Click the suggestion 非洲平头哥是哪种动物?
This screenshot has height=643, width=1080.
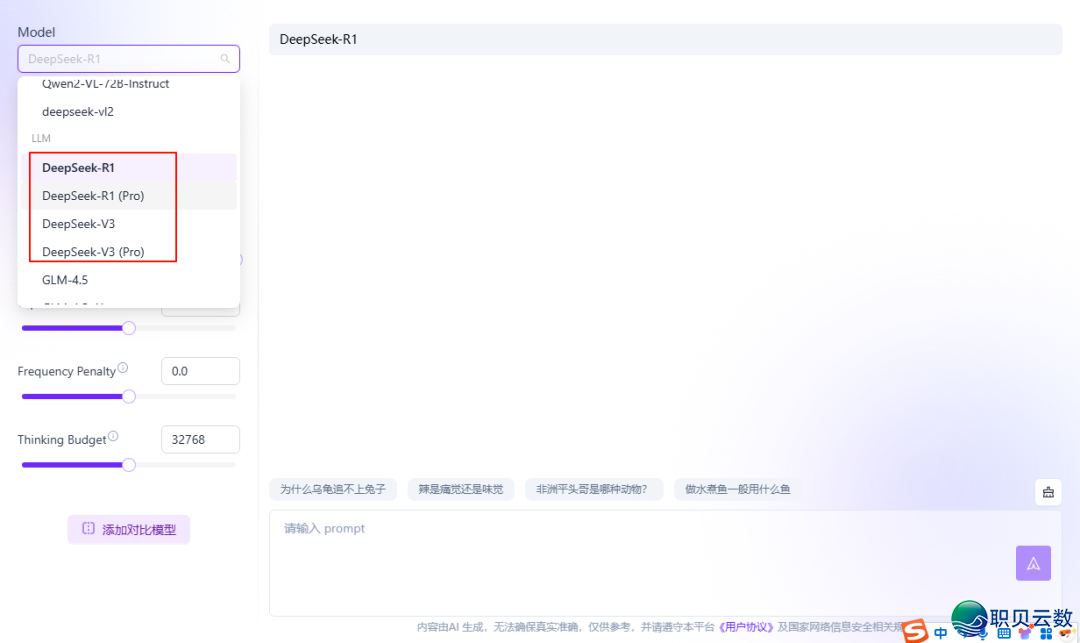[x=592, y=489]
